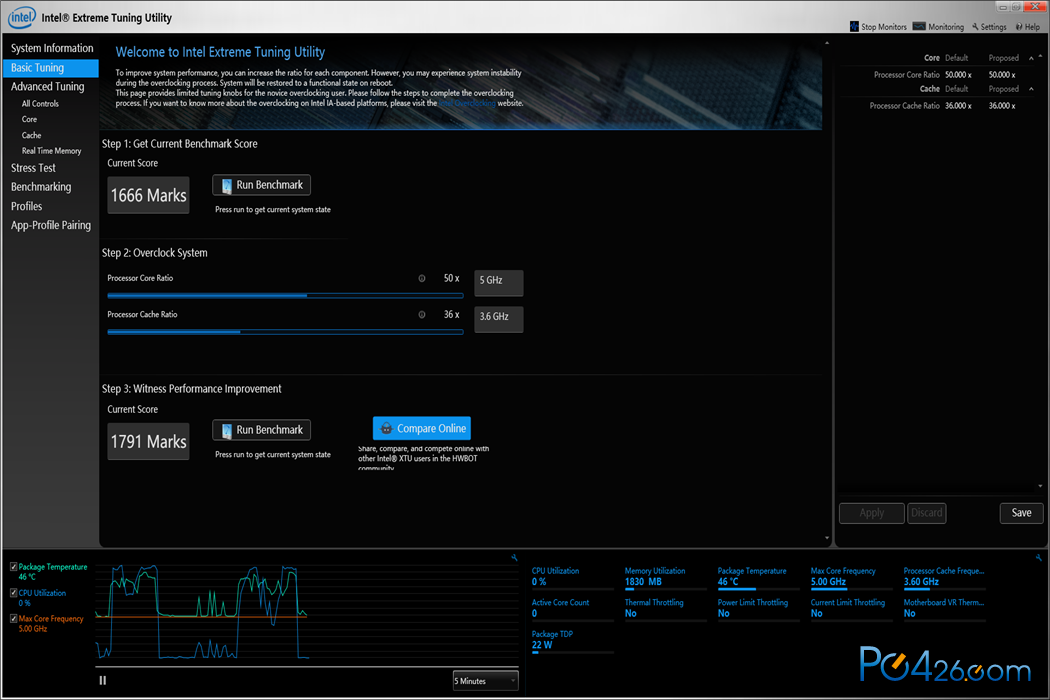Click the robot icon on Compare Online
This screenshot has width=1050, height=700.
[x=386, y=429]
